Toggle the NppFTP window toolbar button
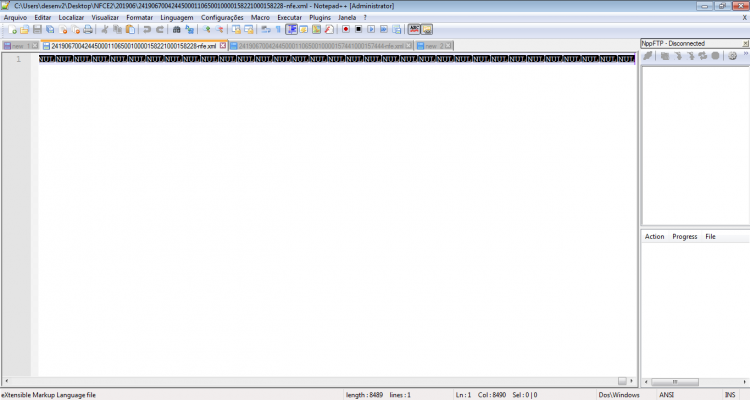This screenshot has width=750, height=400. click(427, 30)
